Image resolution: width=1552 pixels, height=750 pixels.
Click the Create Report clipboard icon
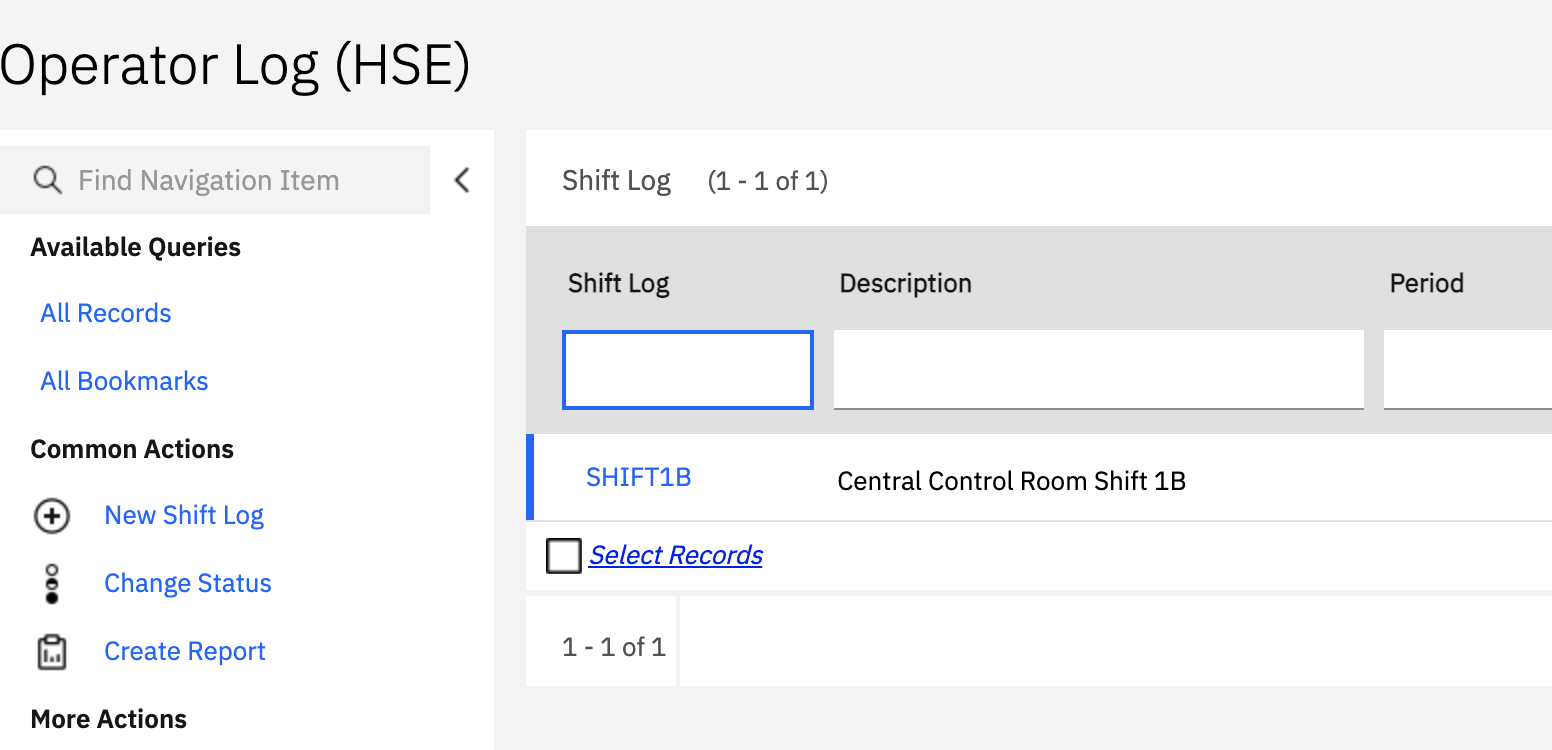pos(52,652)
